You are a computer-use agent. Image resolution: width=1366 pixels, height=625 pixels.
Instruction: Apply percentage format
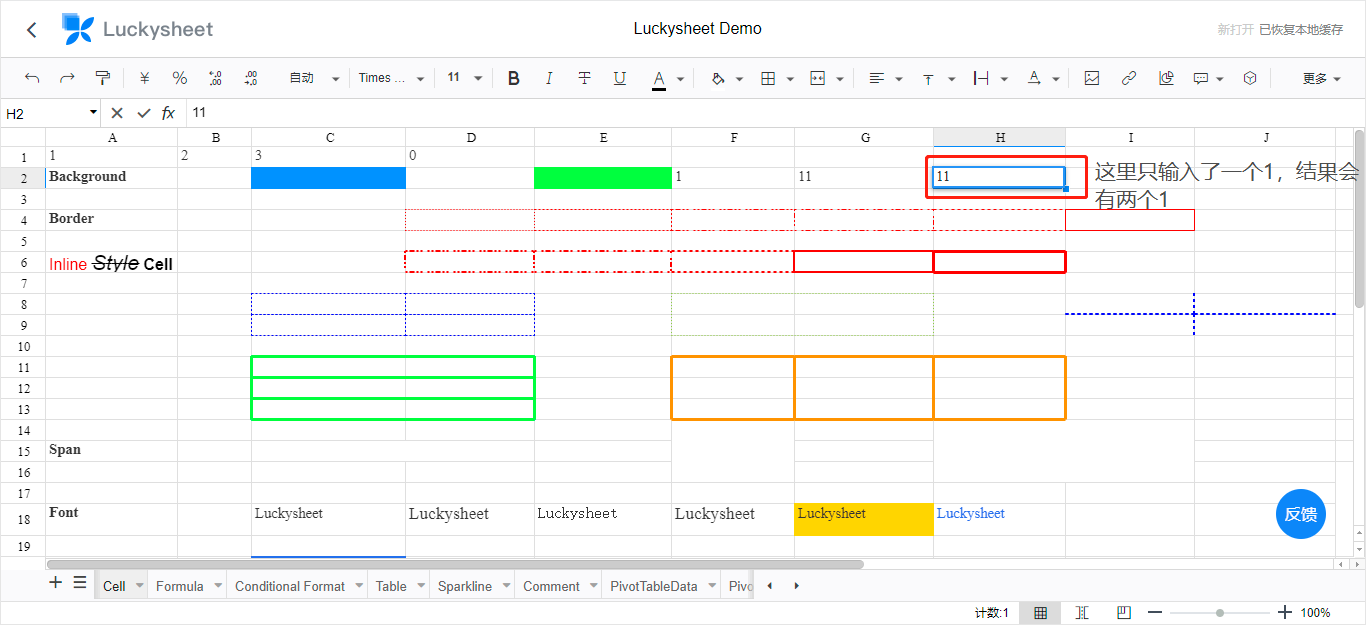pyautogui.click(x=180, y=78)
